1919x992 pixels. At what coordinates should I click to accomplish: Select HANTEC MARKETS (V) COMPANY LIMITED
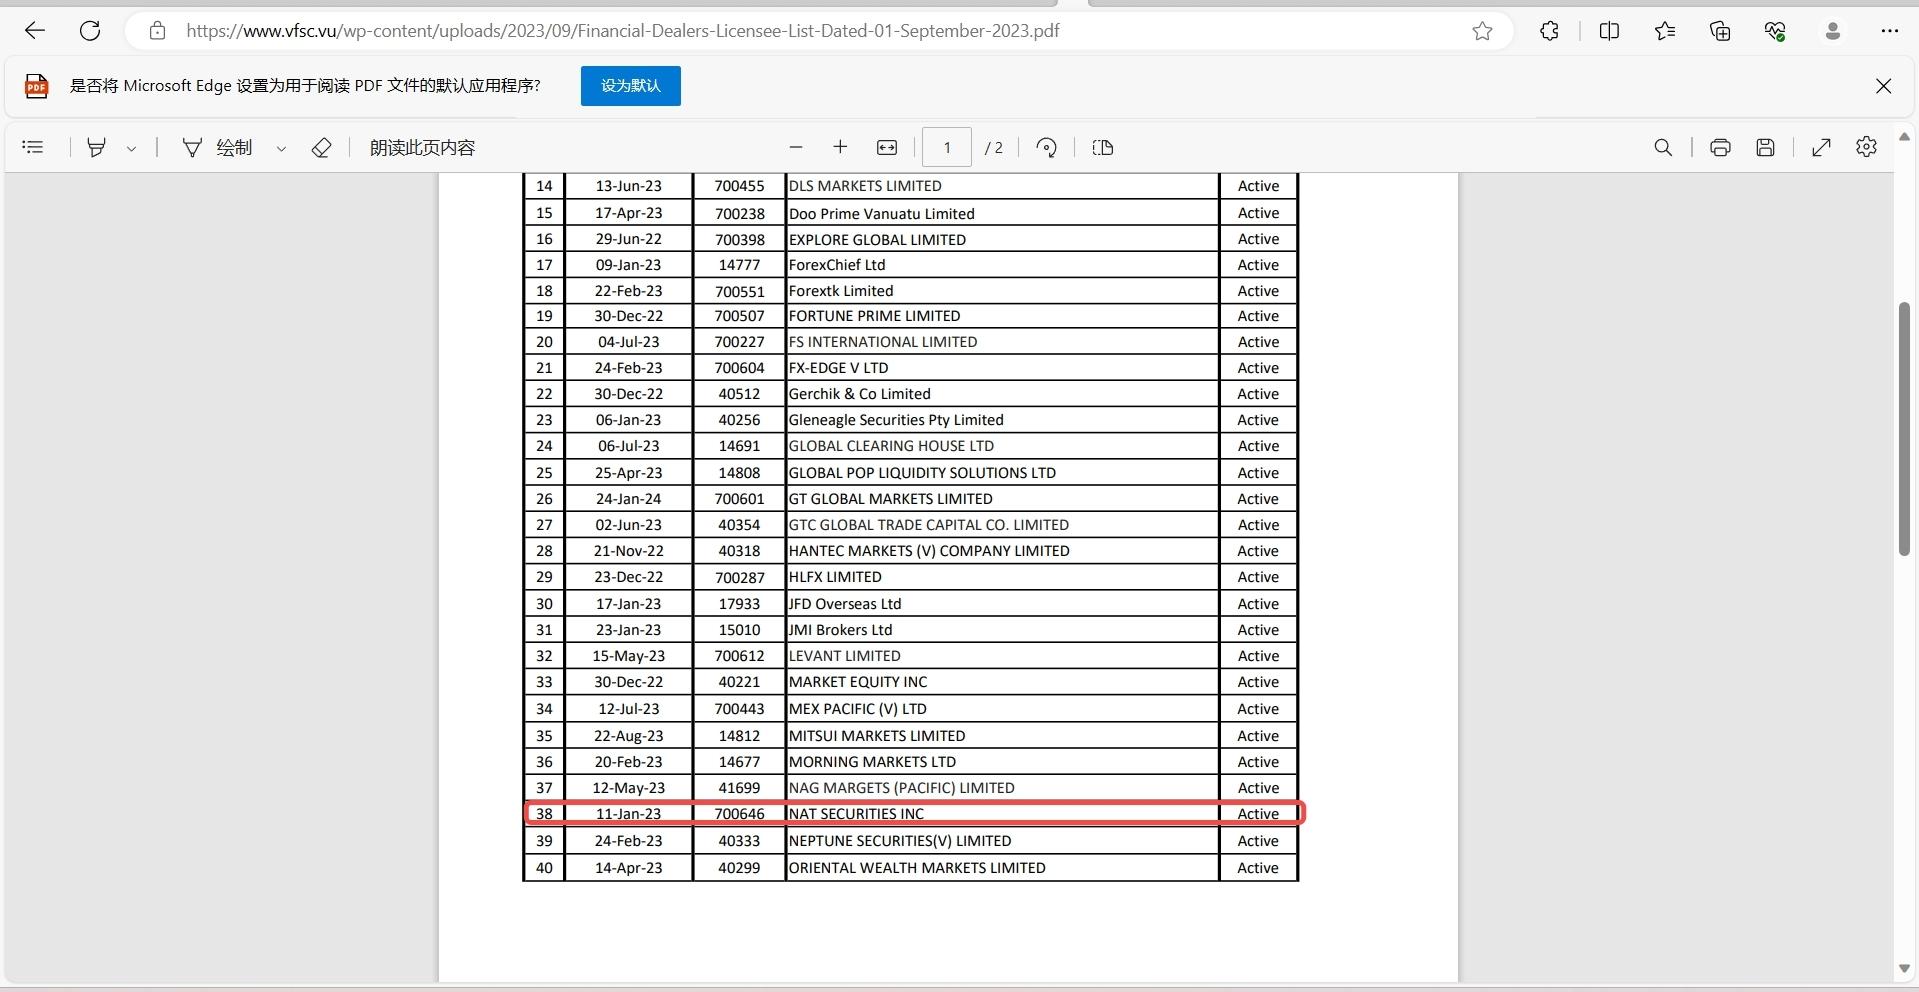[929, 551]
